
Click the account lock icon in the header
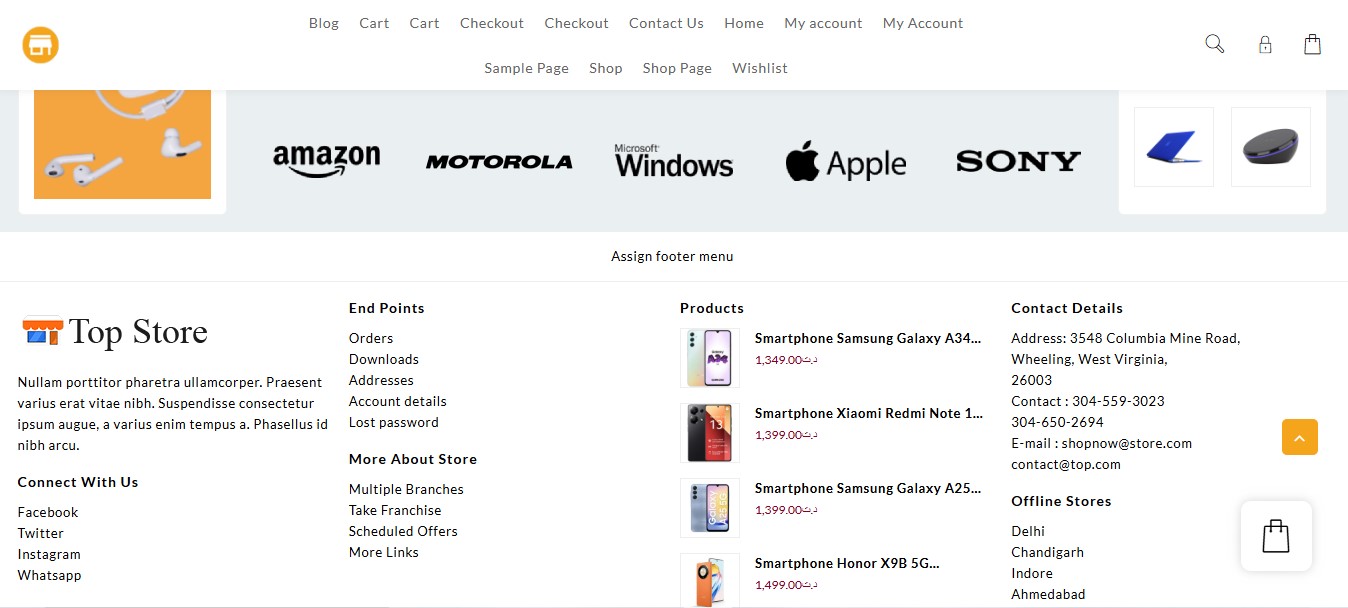1265,44
